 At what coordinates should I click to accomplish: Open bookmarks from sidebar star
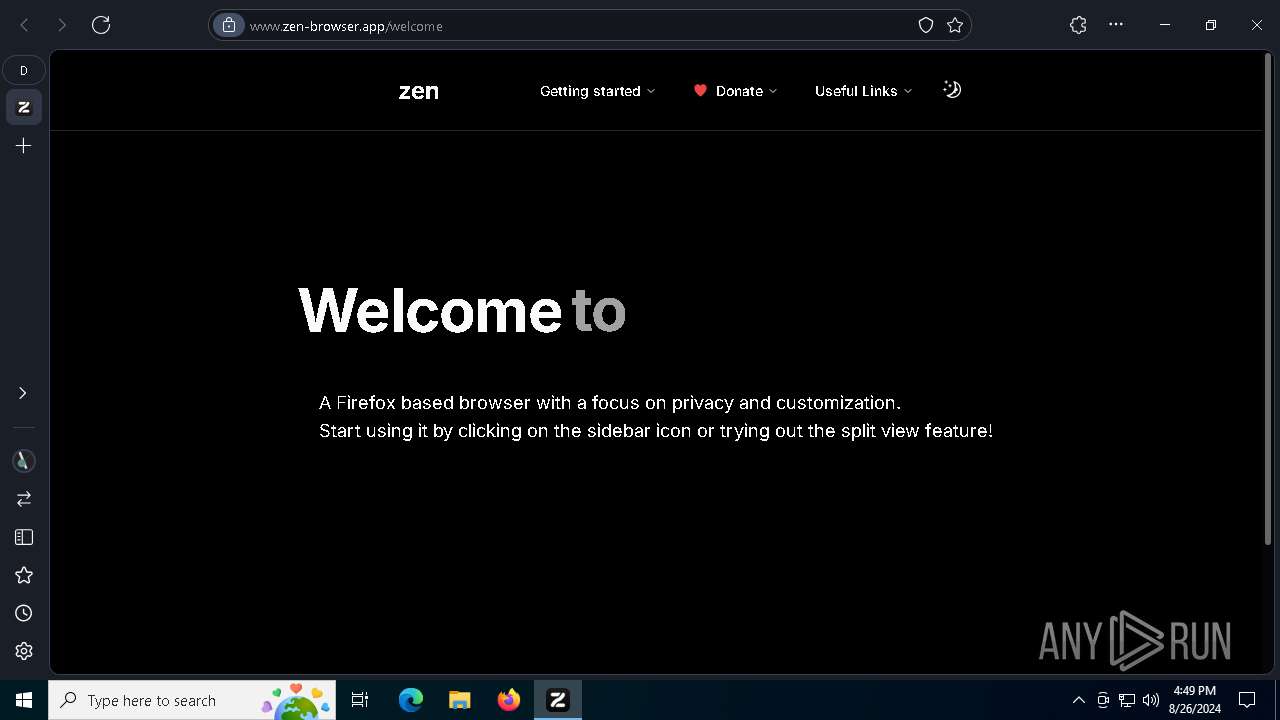tap(24, 575)
